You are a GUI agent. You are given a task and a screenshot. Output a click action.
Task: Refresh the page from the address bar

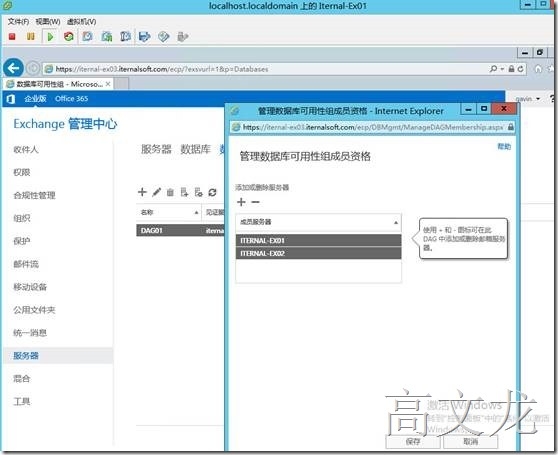tap(521, 69)
